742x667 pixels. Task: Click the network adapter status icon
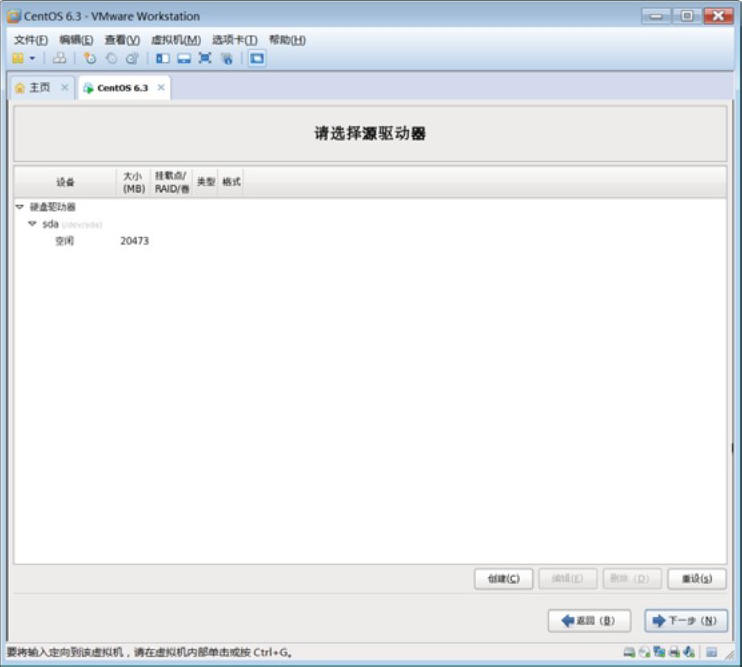pos(659,652)
